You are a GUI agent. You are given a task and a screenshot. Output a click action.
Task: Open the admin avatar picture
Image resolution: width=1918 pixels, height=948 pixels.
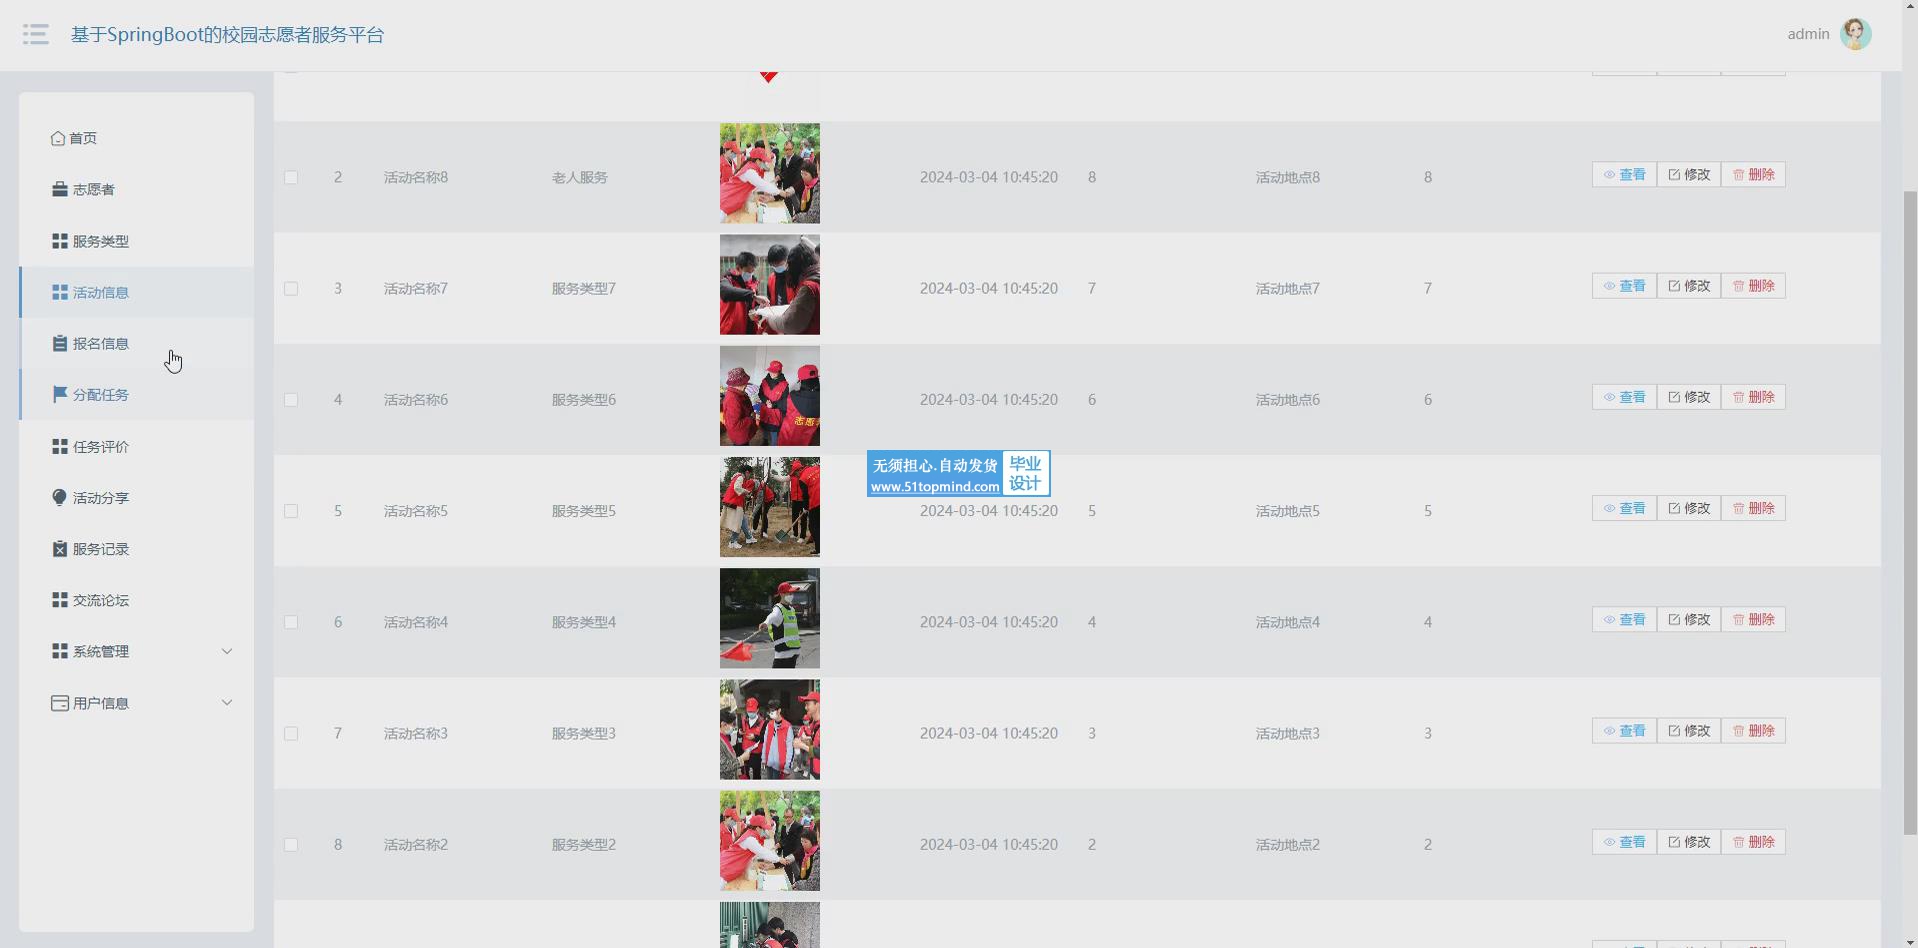[x=1856, y=34]
